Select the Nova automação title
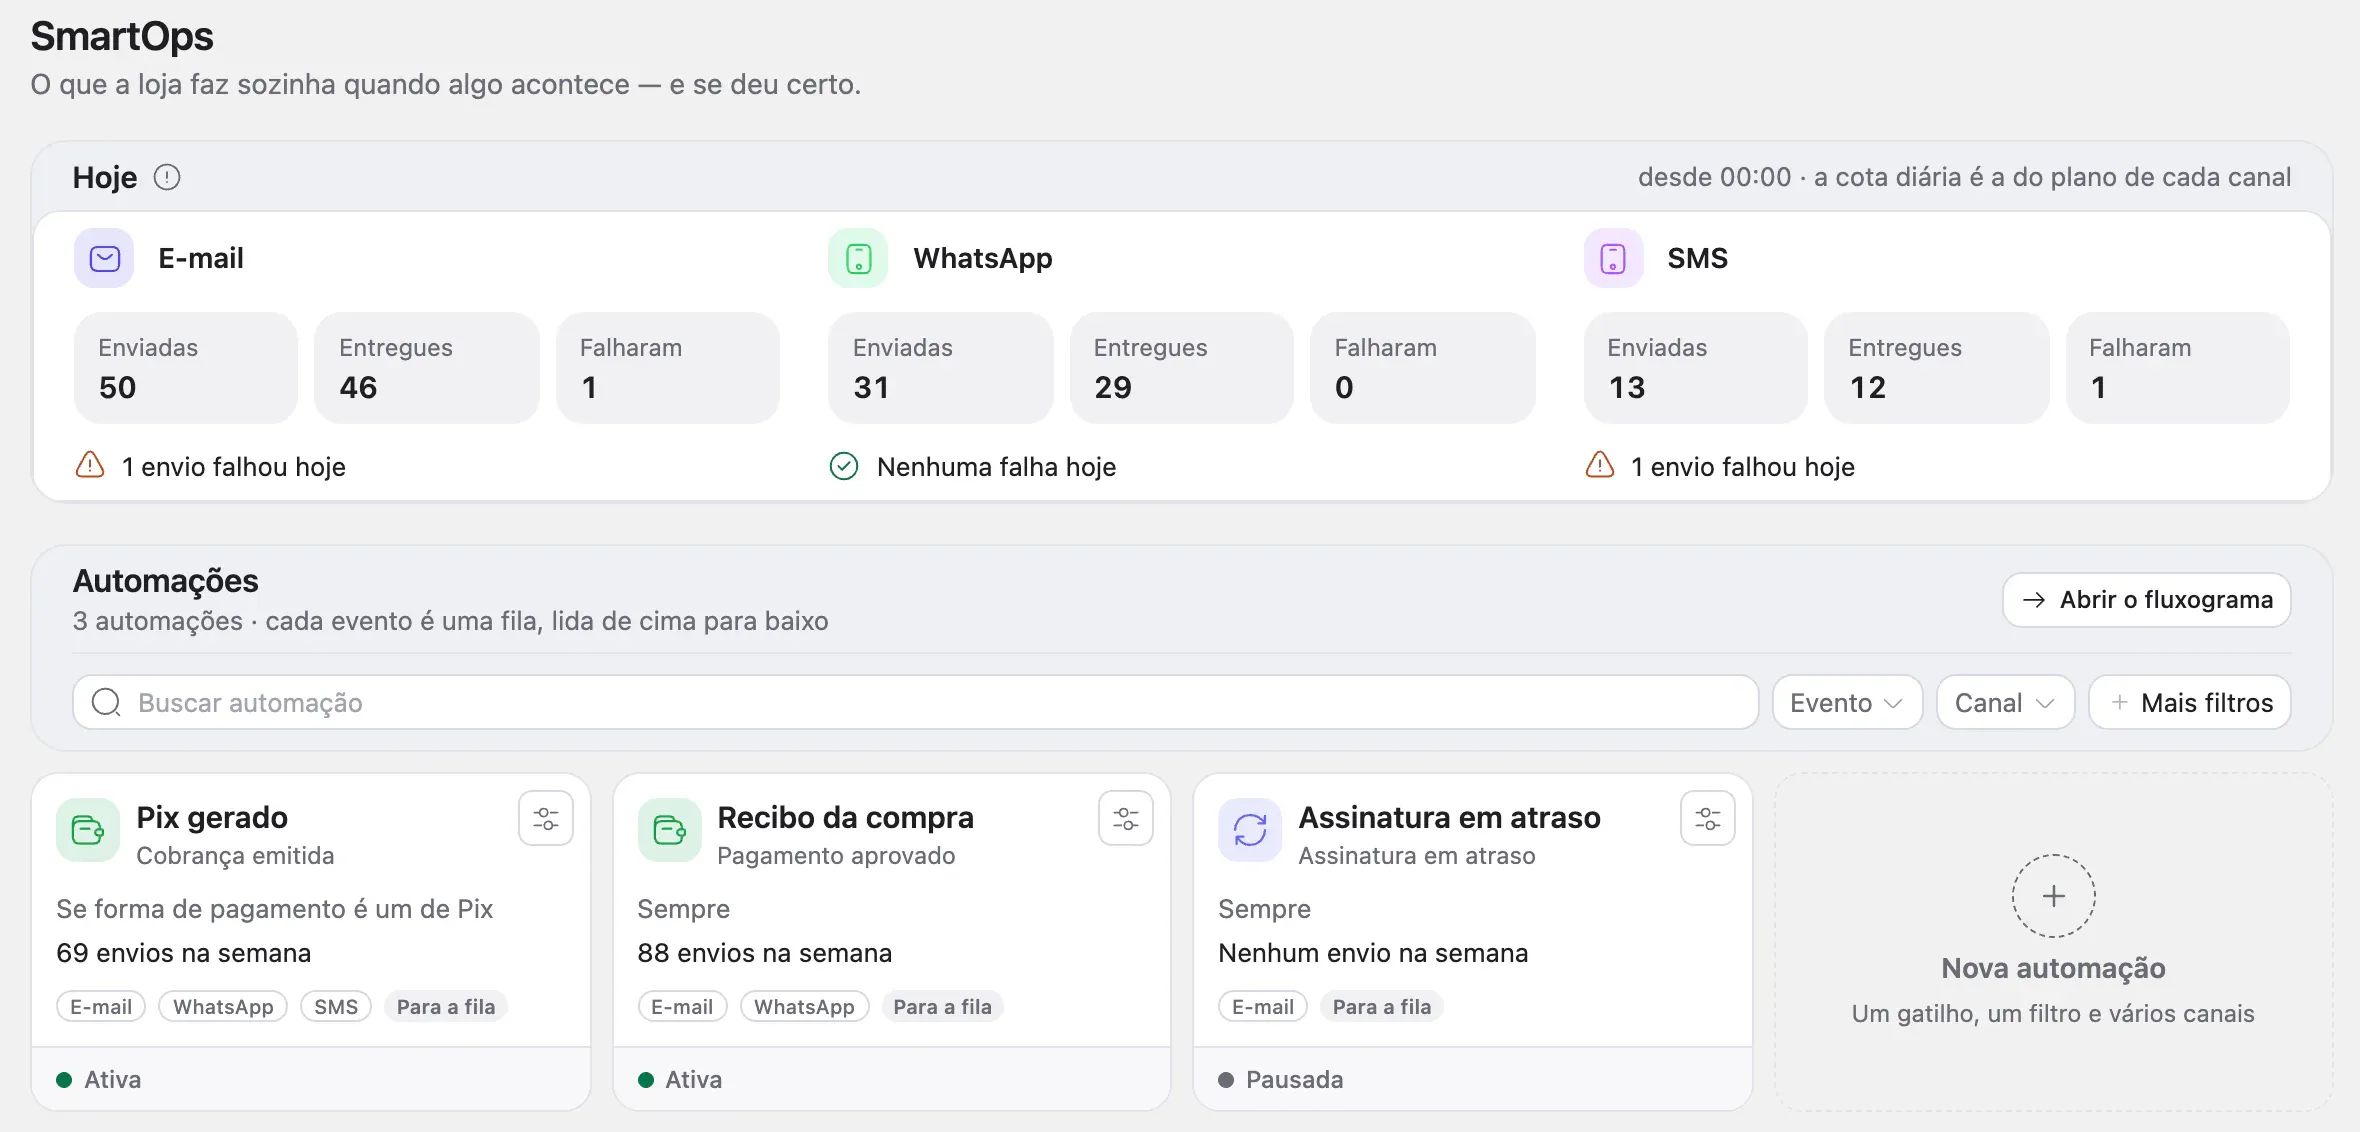 [x=2053, y=968]
